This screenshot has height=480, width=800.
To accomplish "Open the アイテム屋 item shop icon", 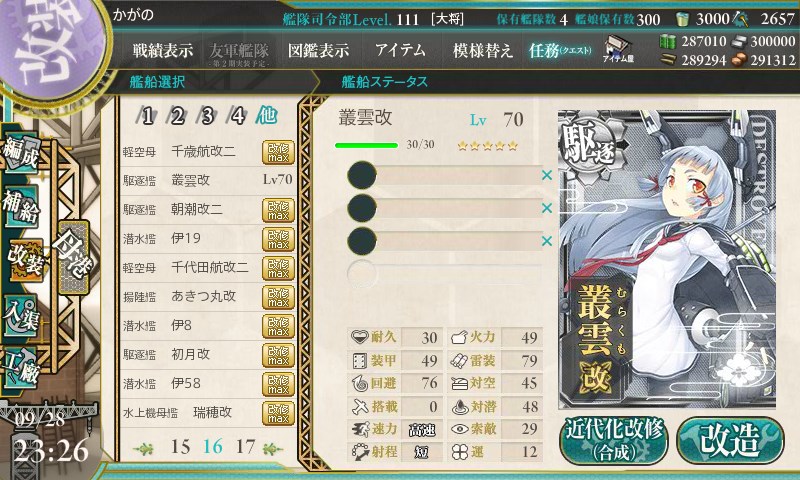I will [618, 49].
